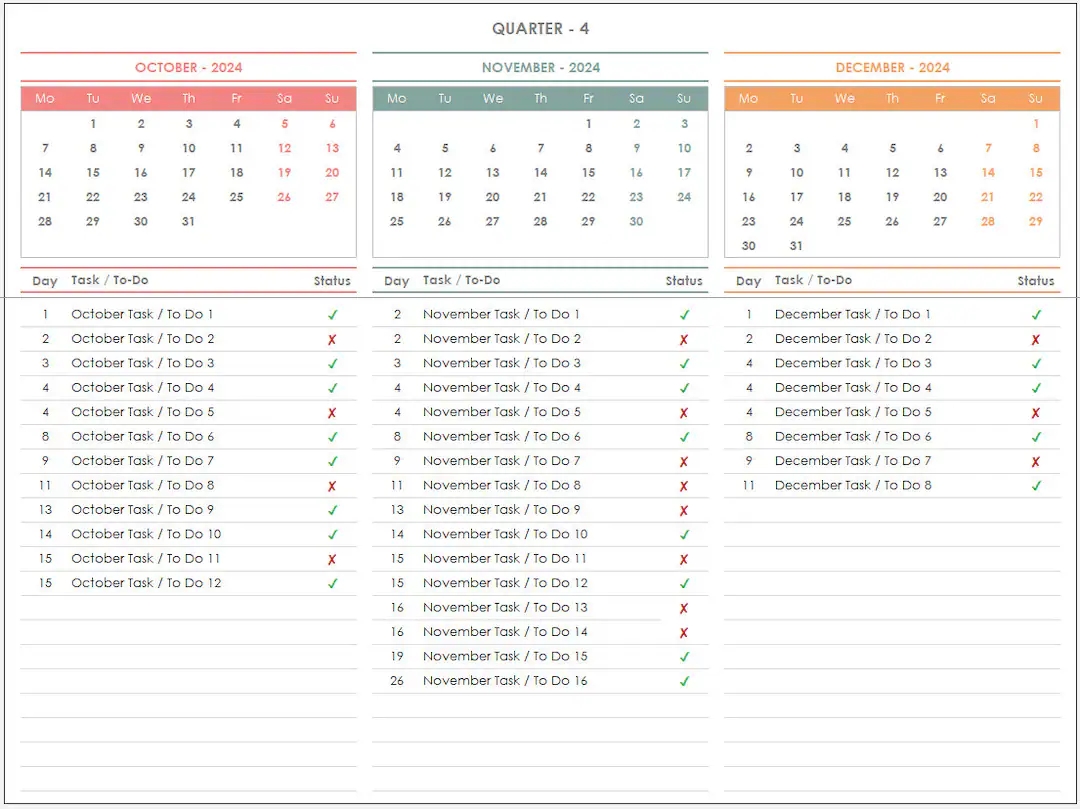
Task: Click the green checkmark beside October Task 1
Action: (333, 314)
